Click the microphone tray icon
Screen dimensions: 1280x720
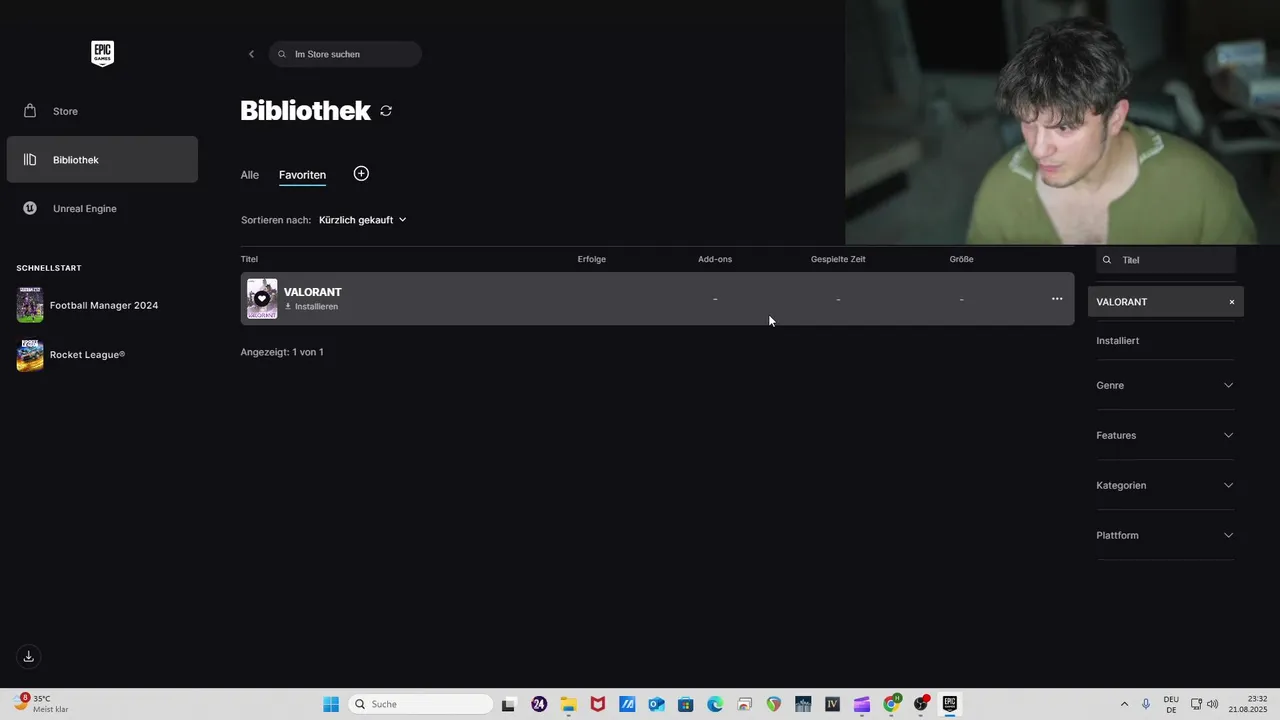1146,704
